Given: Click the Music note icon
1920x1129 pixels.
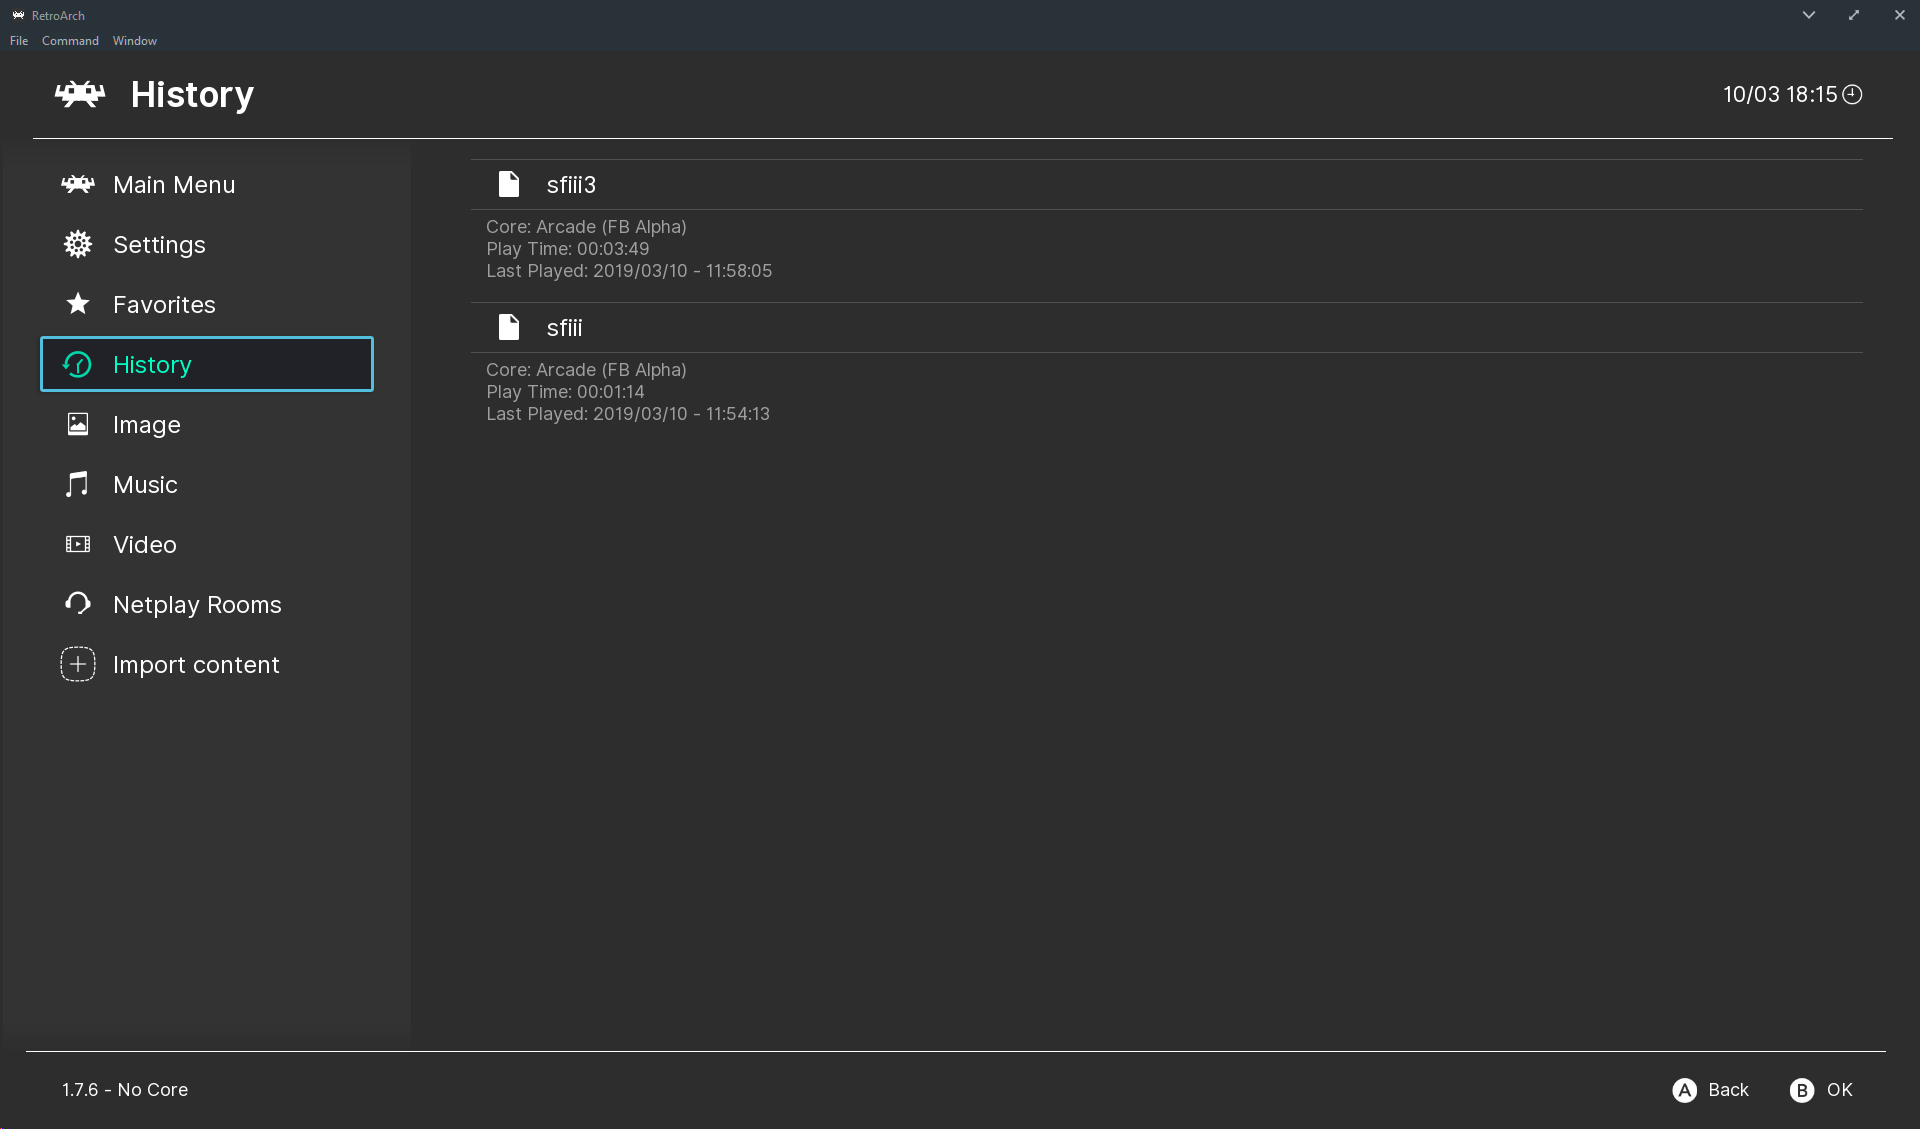Looking at the screenshot, I should click(x=78, y=484).
